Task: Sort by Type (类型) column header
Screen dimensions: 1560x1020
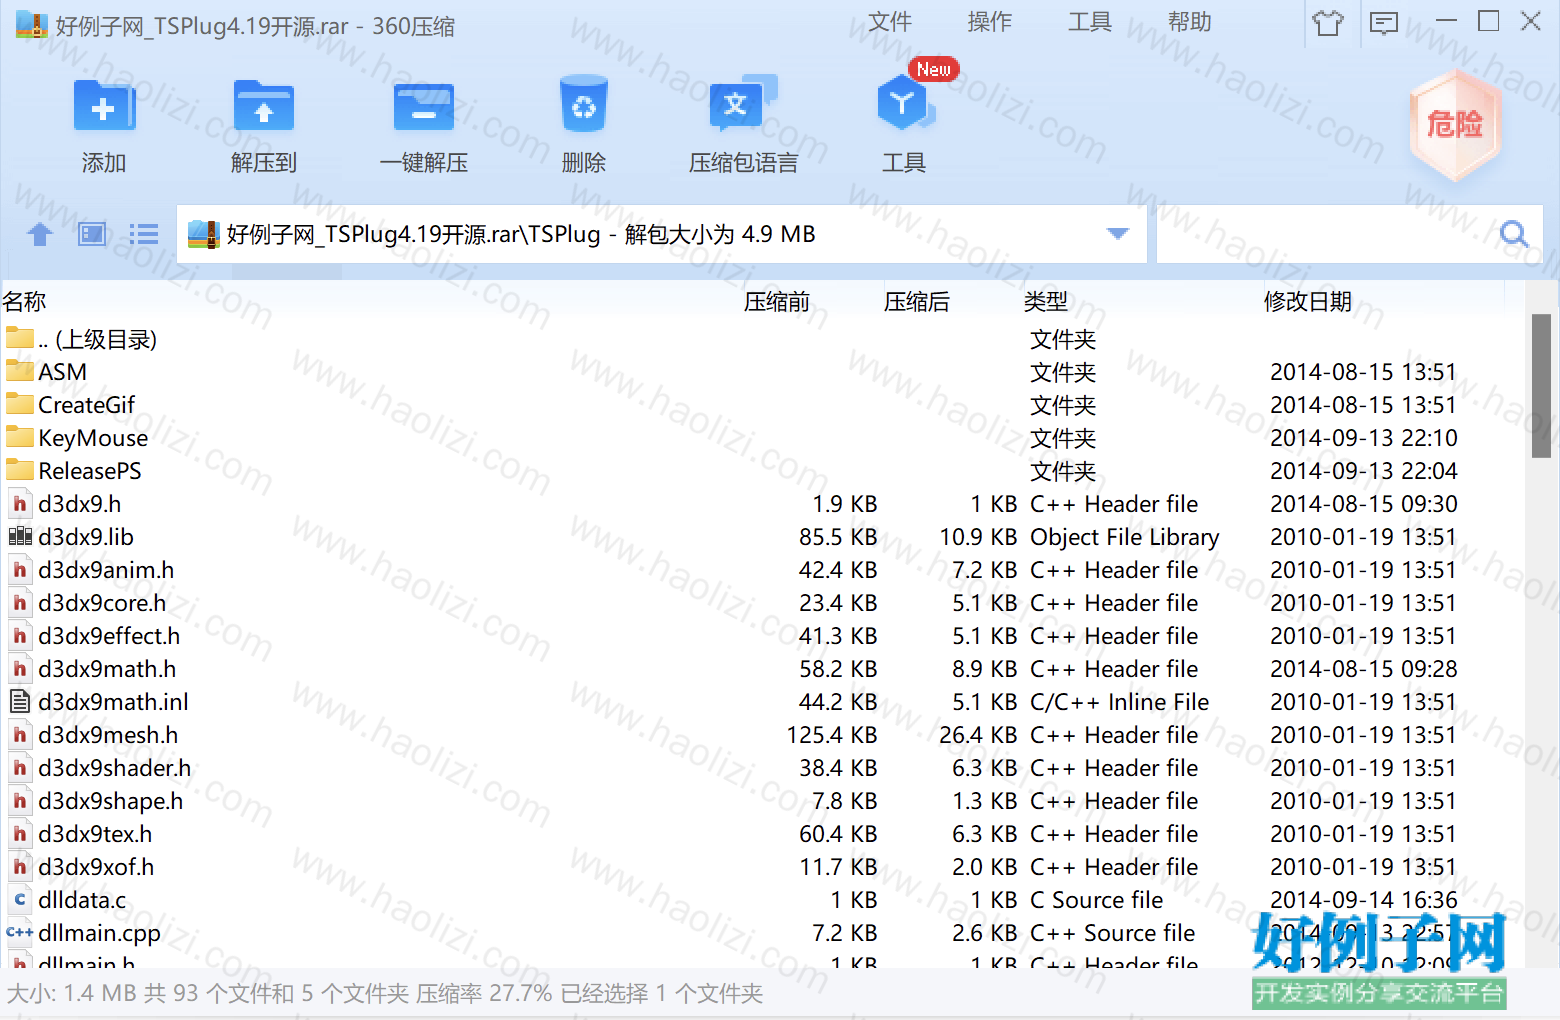Action: point(1046,301)
